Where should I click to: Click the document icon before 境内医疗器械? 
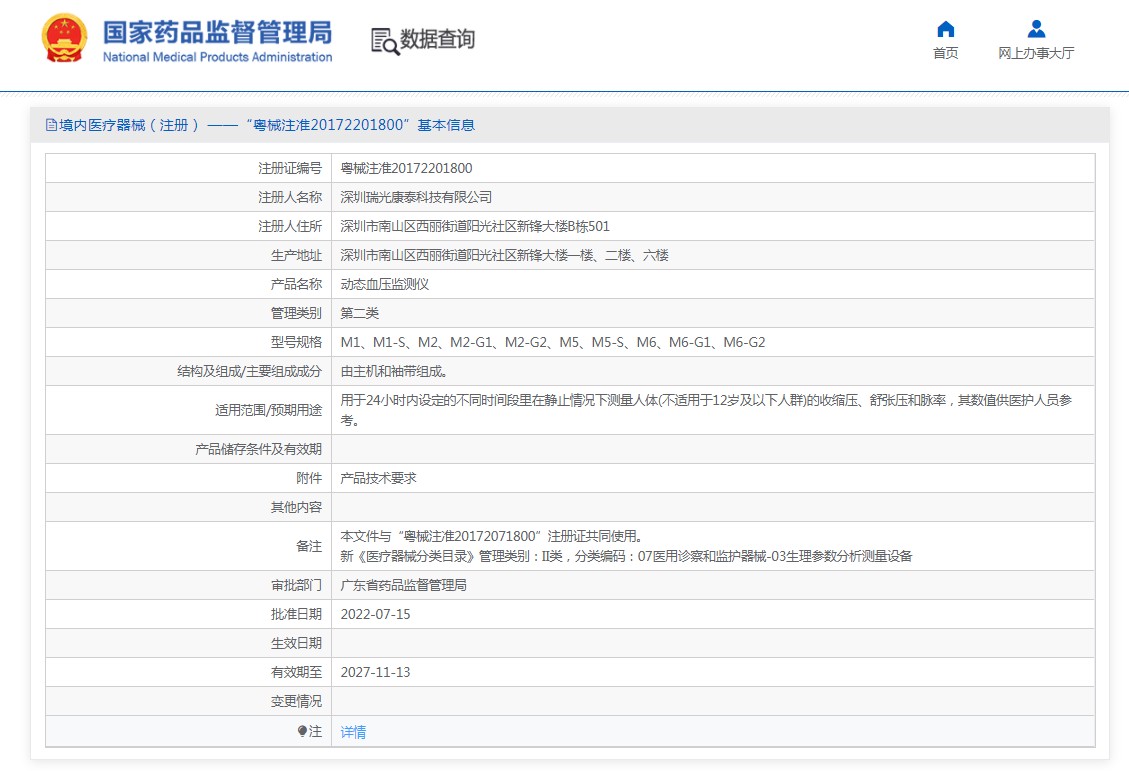pos(51,125)
